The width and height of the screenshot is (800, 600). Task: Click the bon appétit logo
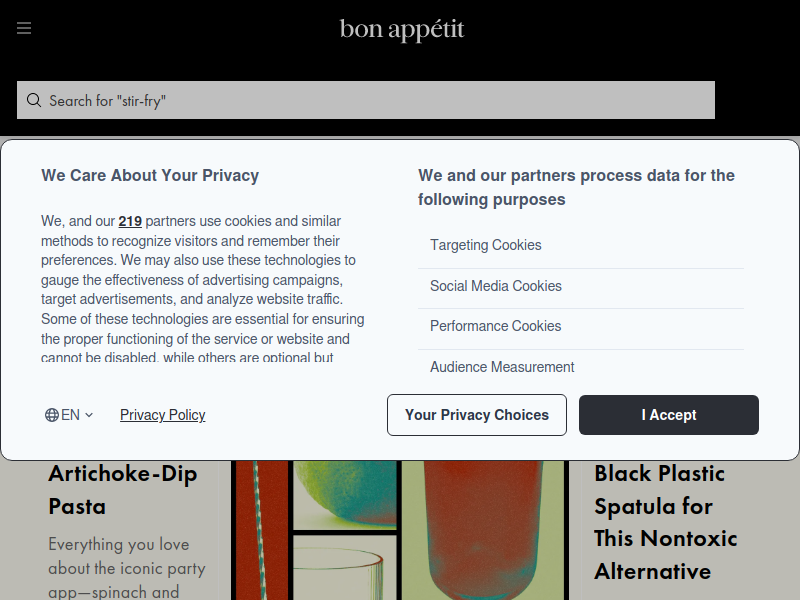click(402, 29)
